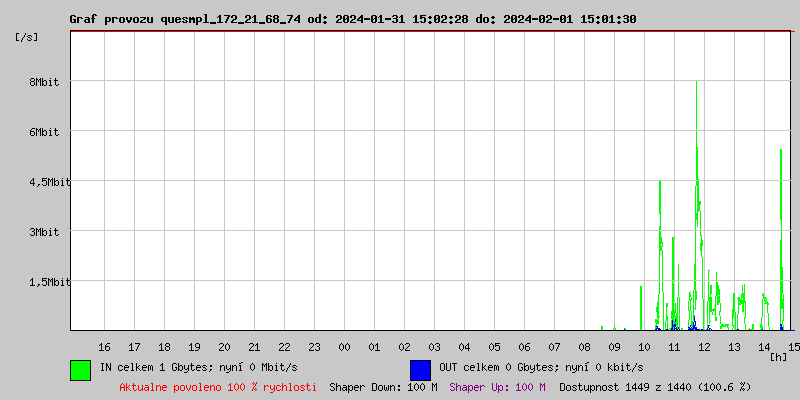
Task: Click the '02' hour tick label
Action: point(405,347)
